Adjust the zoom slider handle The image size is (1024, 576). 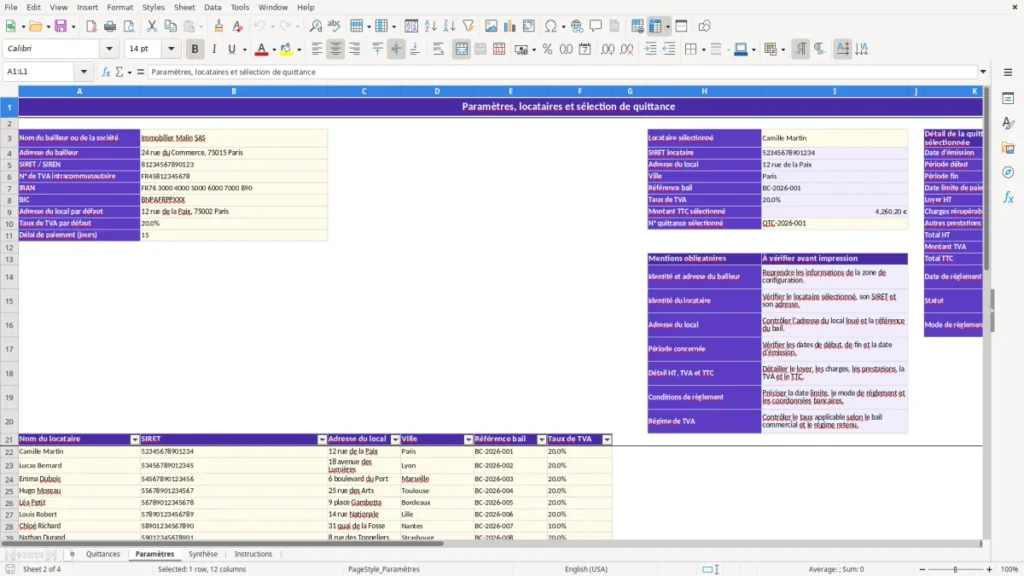[x=955, y=569]
